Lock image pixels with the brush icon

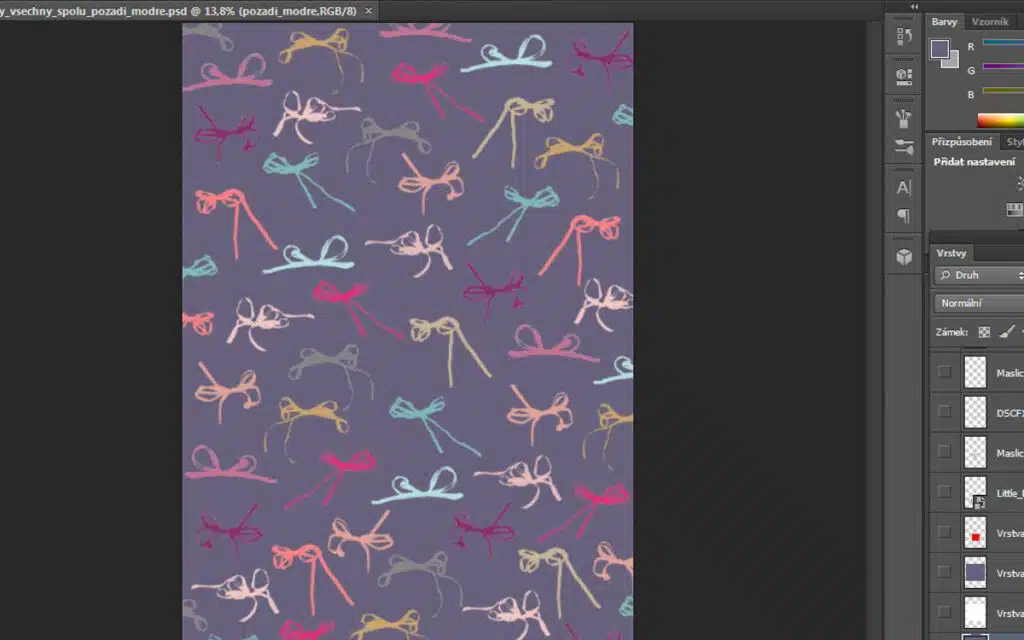pos(1006,332)
